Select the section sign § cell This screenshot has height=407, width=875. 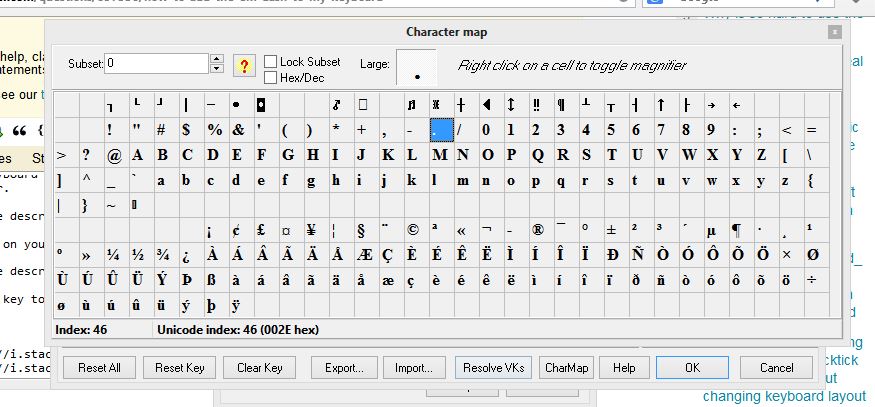[360, 229]
